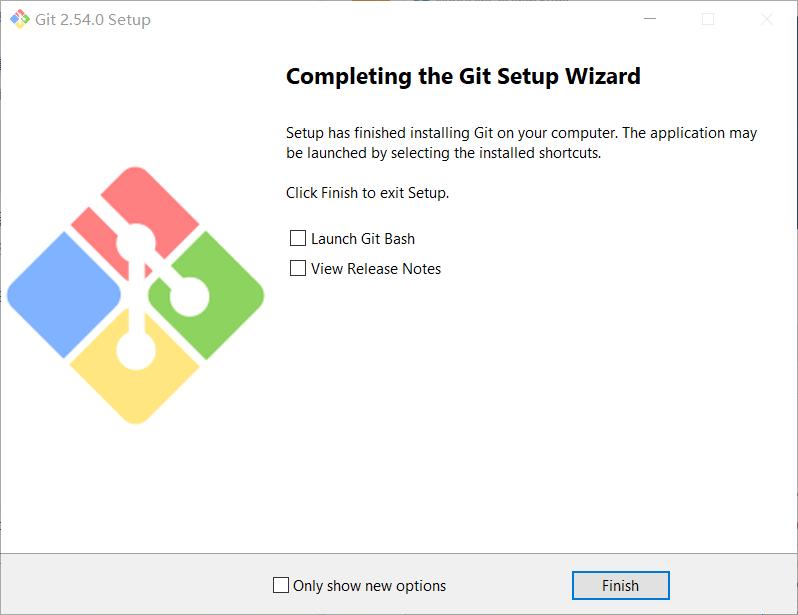Click the Git icon in the title bar
798x615 pixels.
(20, 19)
